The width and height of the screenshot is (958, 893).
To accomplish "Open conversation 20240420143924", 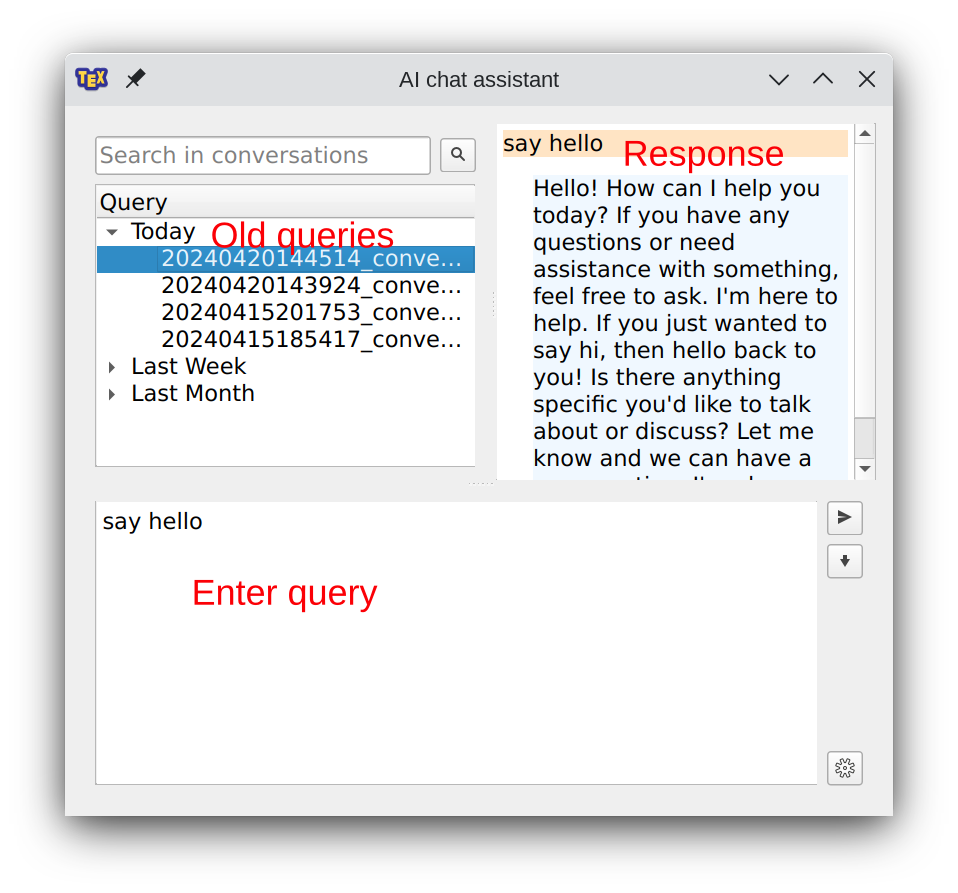I will (310, 286).
